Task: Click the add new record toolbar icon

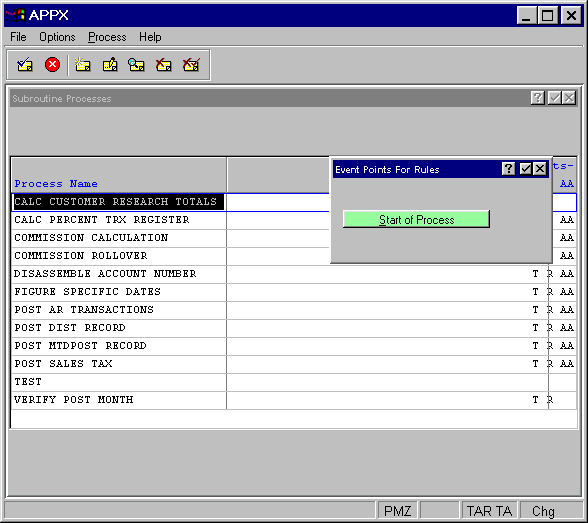Action: click(82, 65)
